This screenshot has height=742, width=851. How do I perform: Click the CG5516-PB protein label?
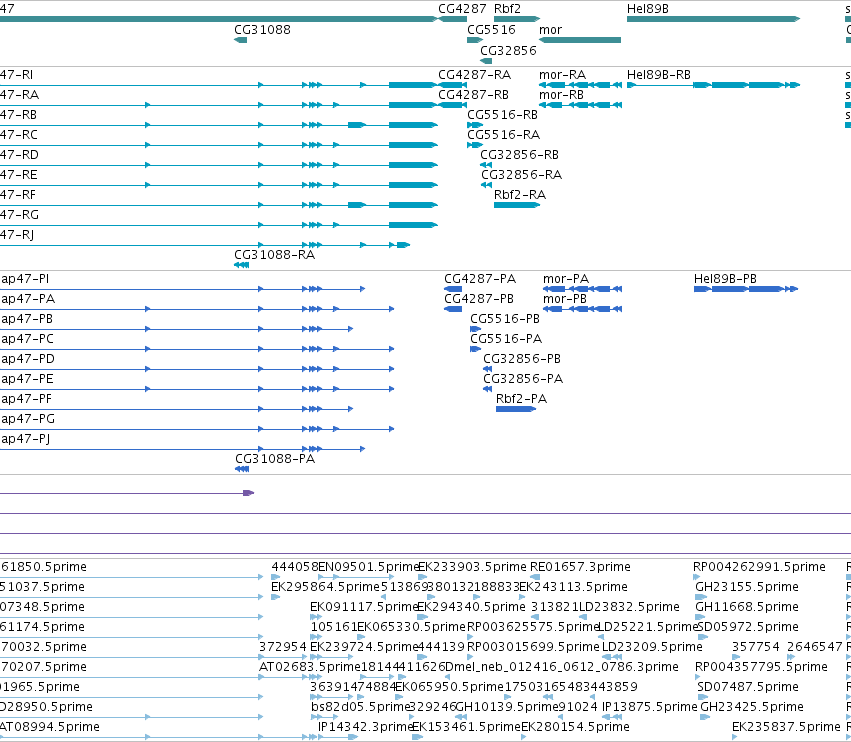point(505,319)
